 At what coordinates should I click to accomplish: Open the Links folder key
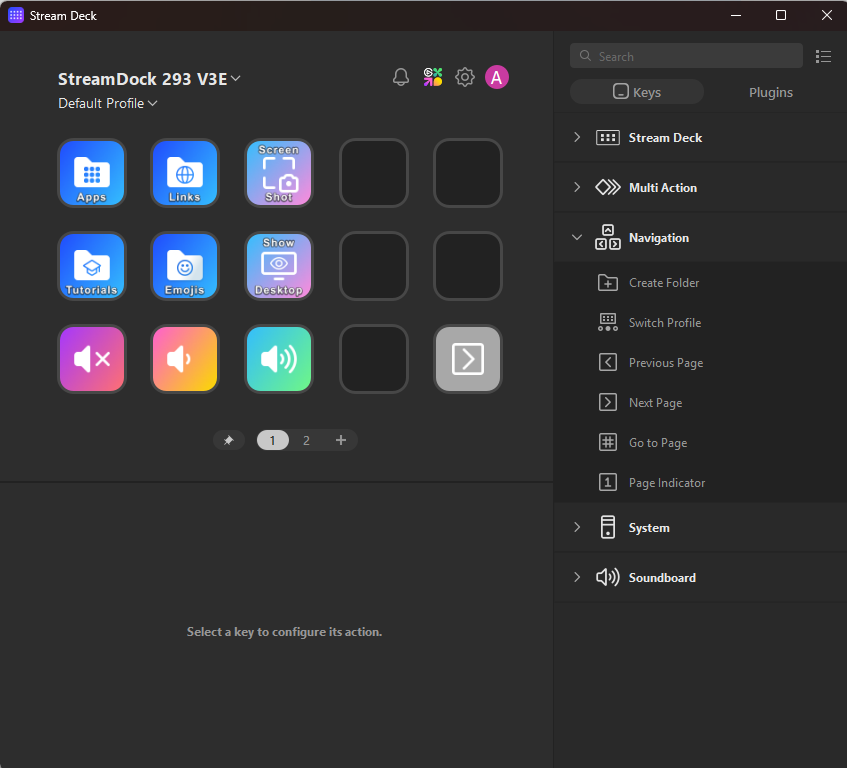pyautogui.click(x=185, y=173)
